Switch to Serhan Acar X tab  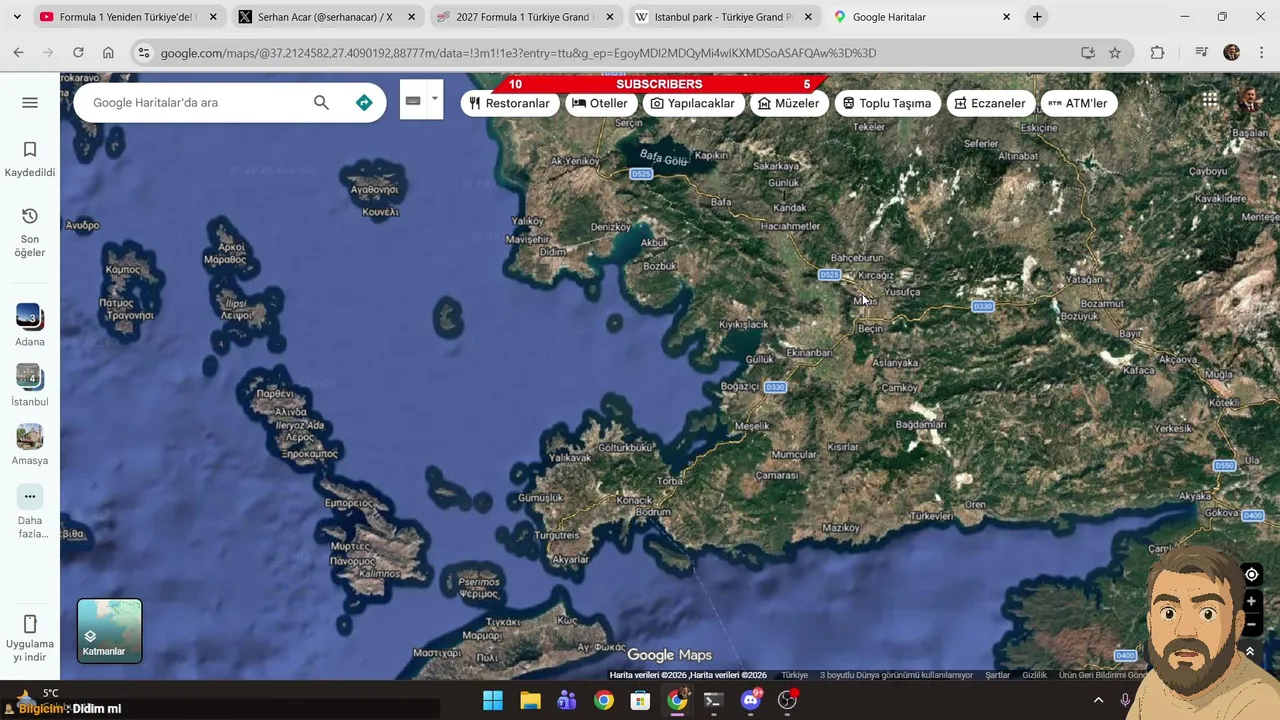click(x=326, y=17)
